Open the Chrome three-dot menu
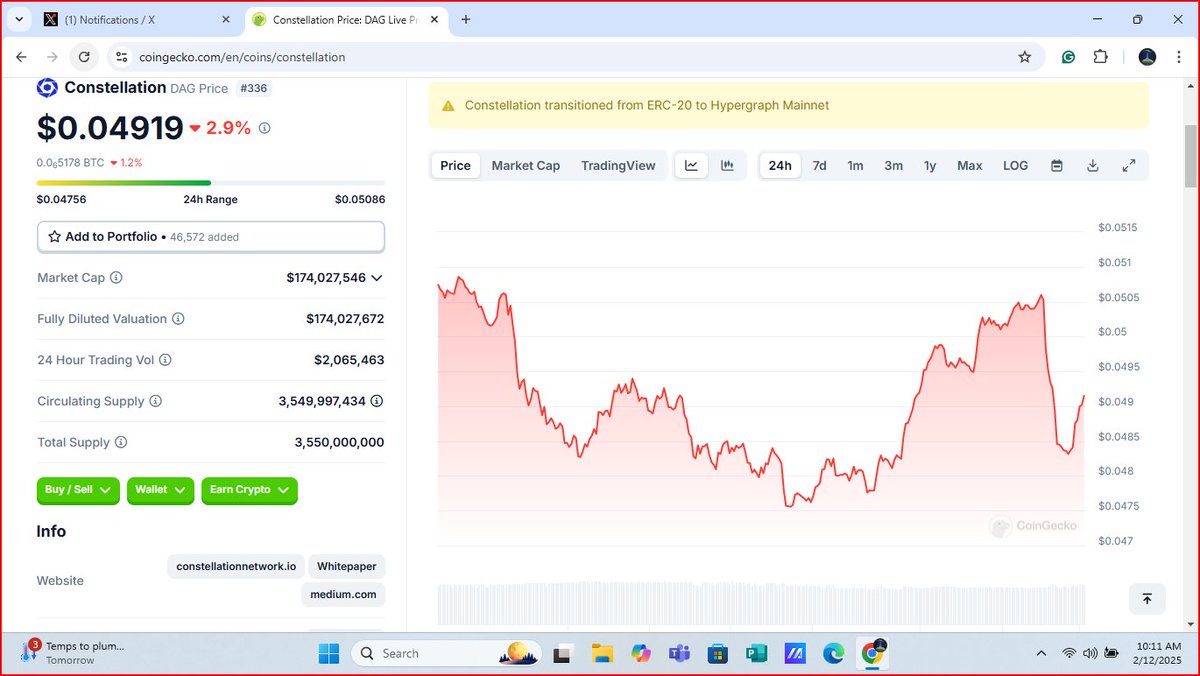The width and height of the screenshot is (1200, 676). point(1178,57)
